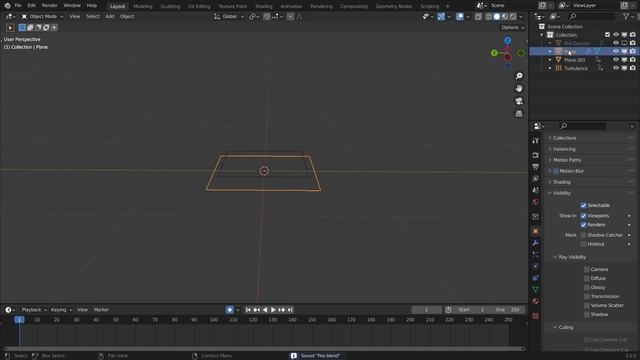Image resolution: width=640 pixels, height=360 pixels.
Task: Open the Options dropdown in viewport
Action: [513, 27]
